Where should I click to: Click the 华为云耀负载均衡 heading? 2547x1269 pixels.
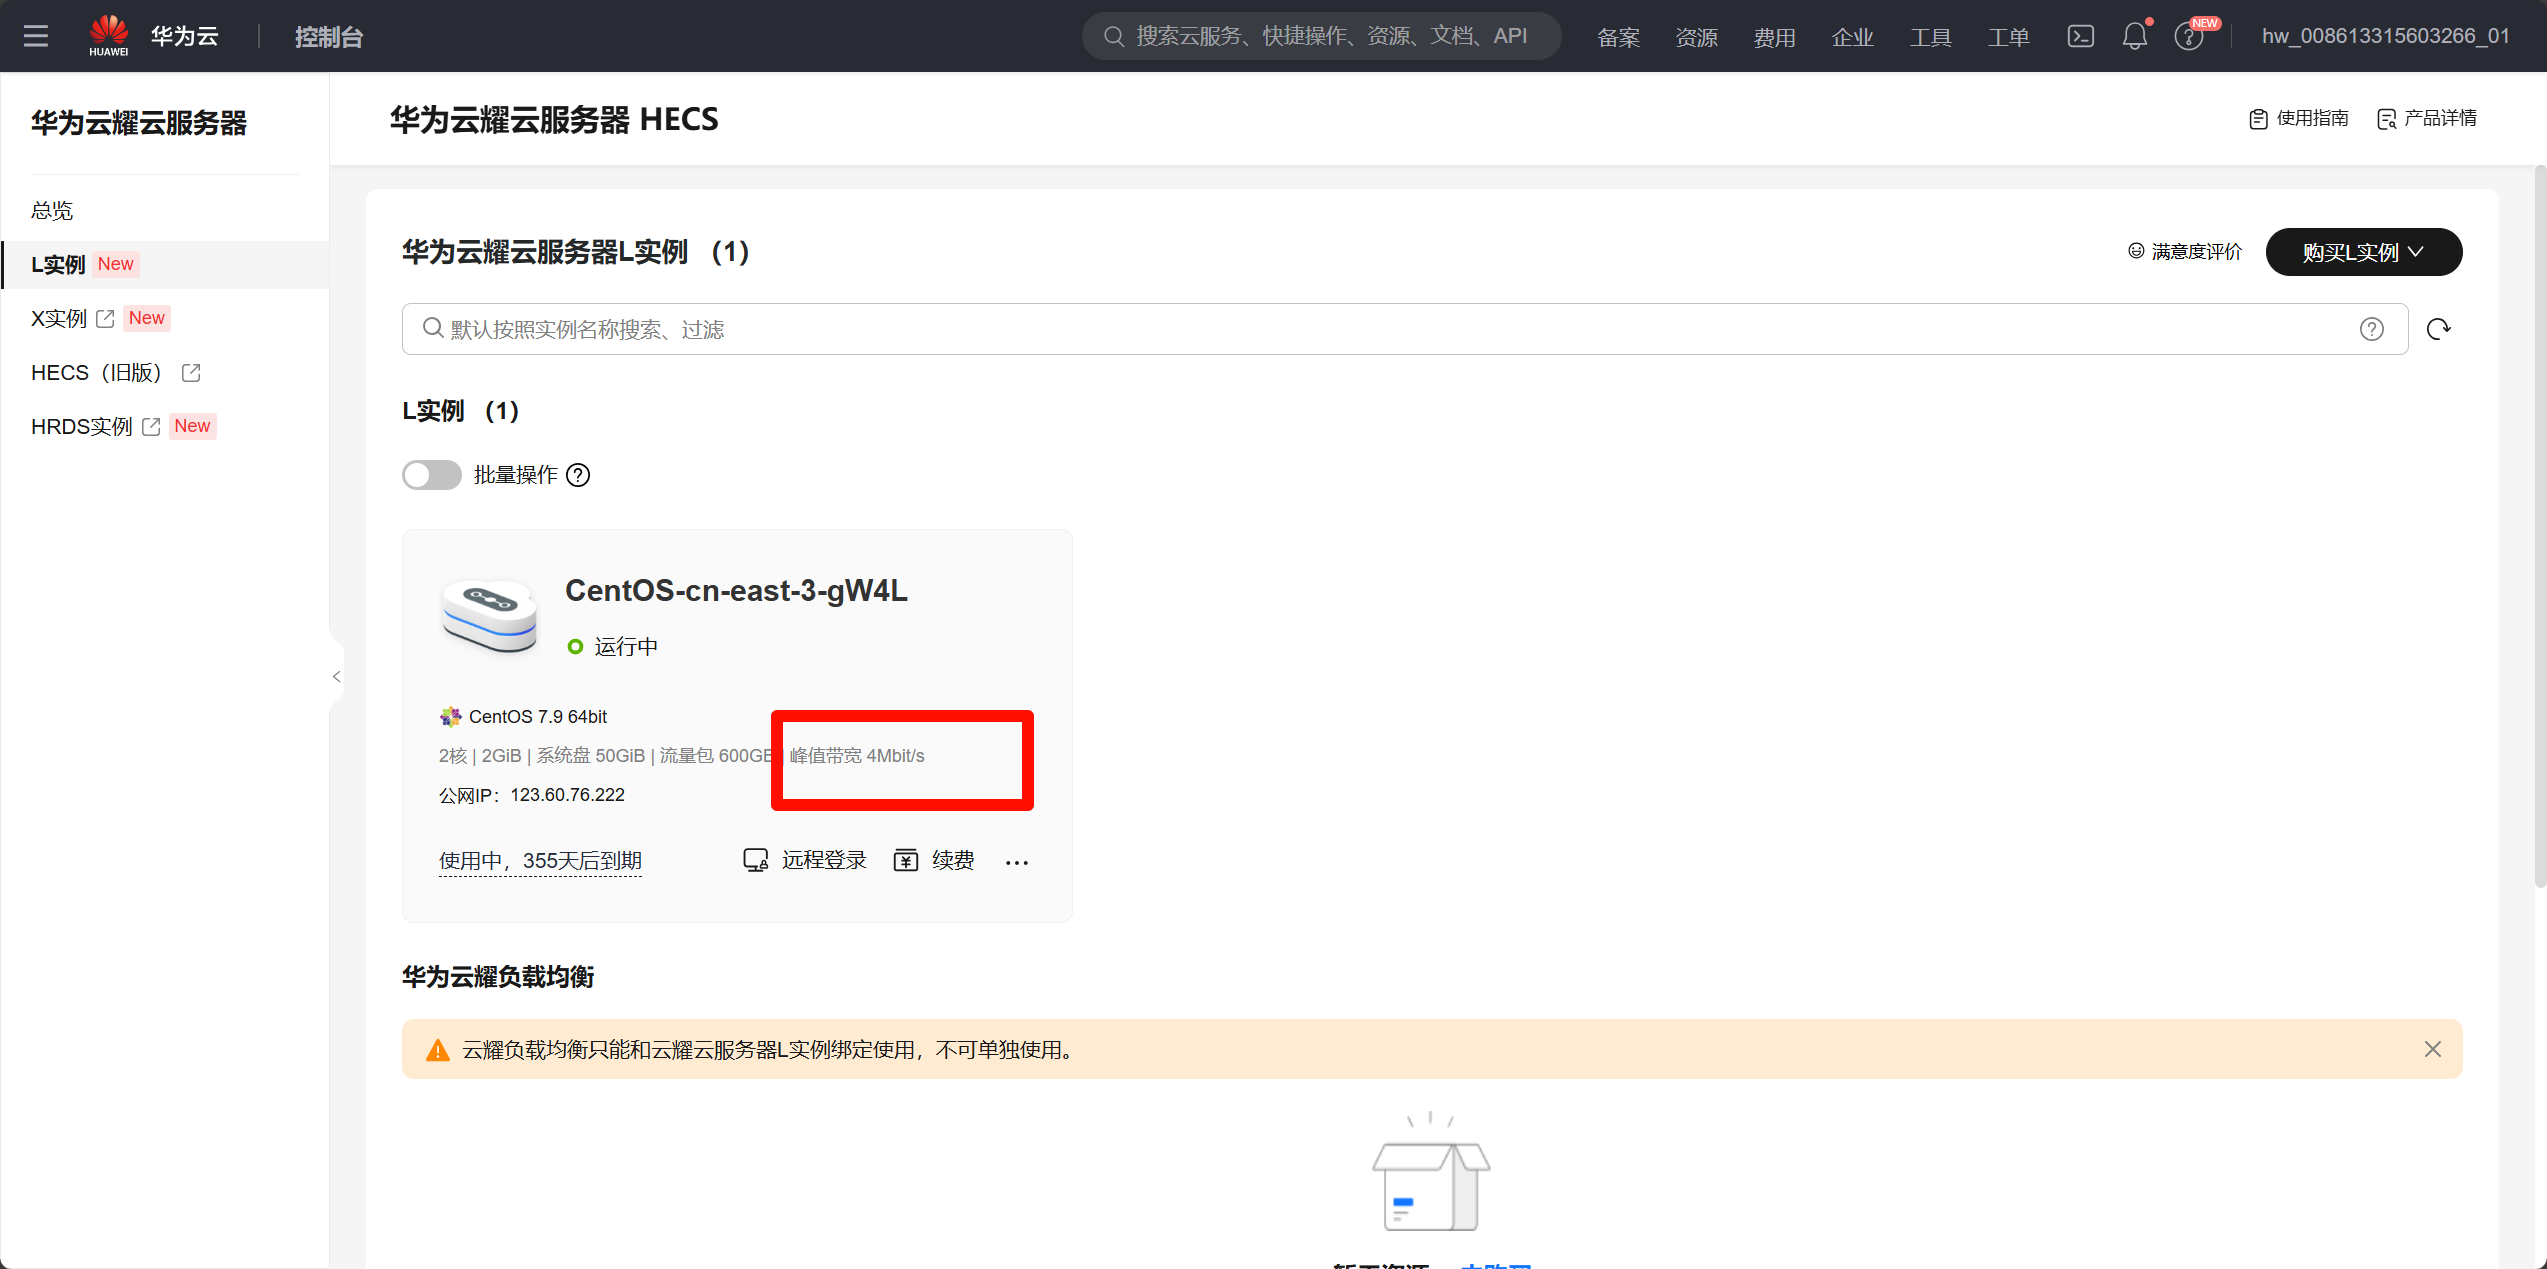click(498, 977)
